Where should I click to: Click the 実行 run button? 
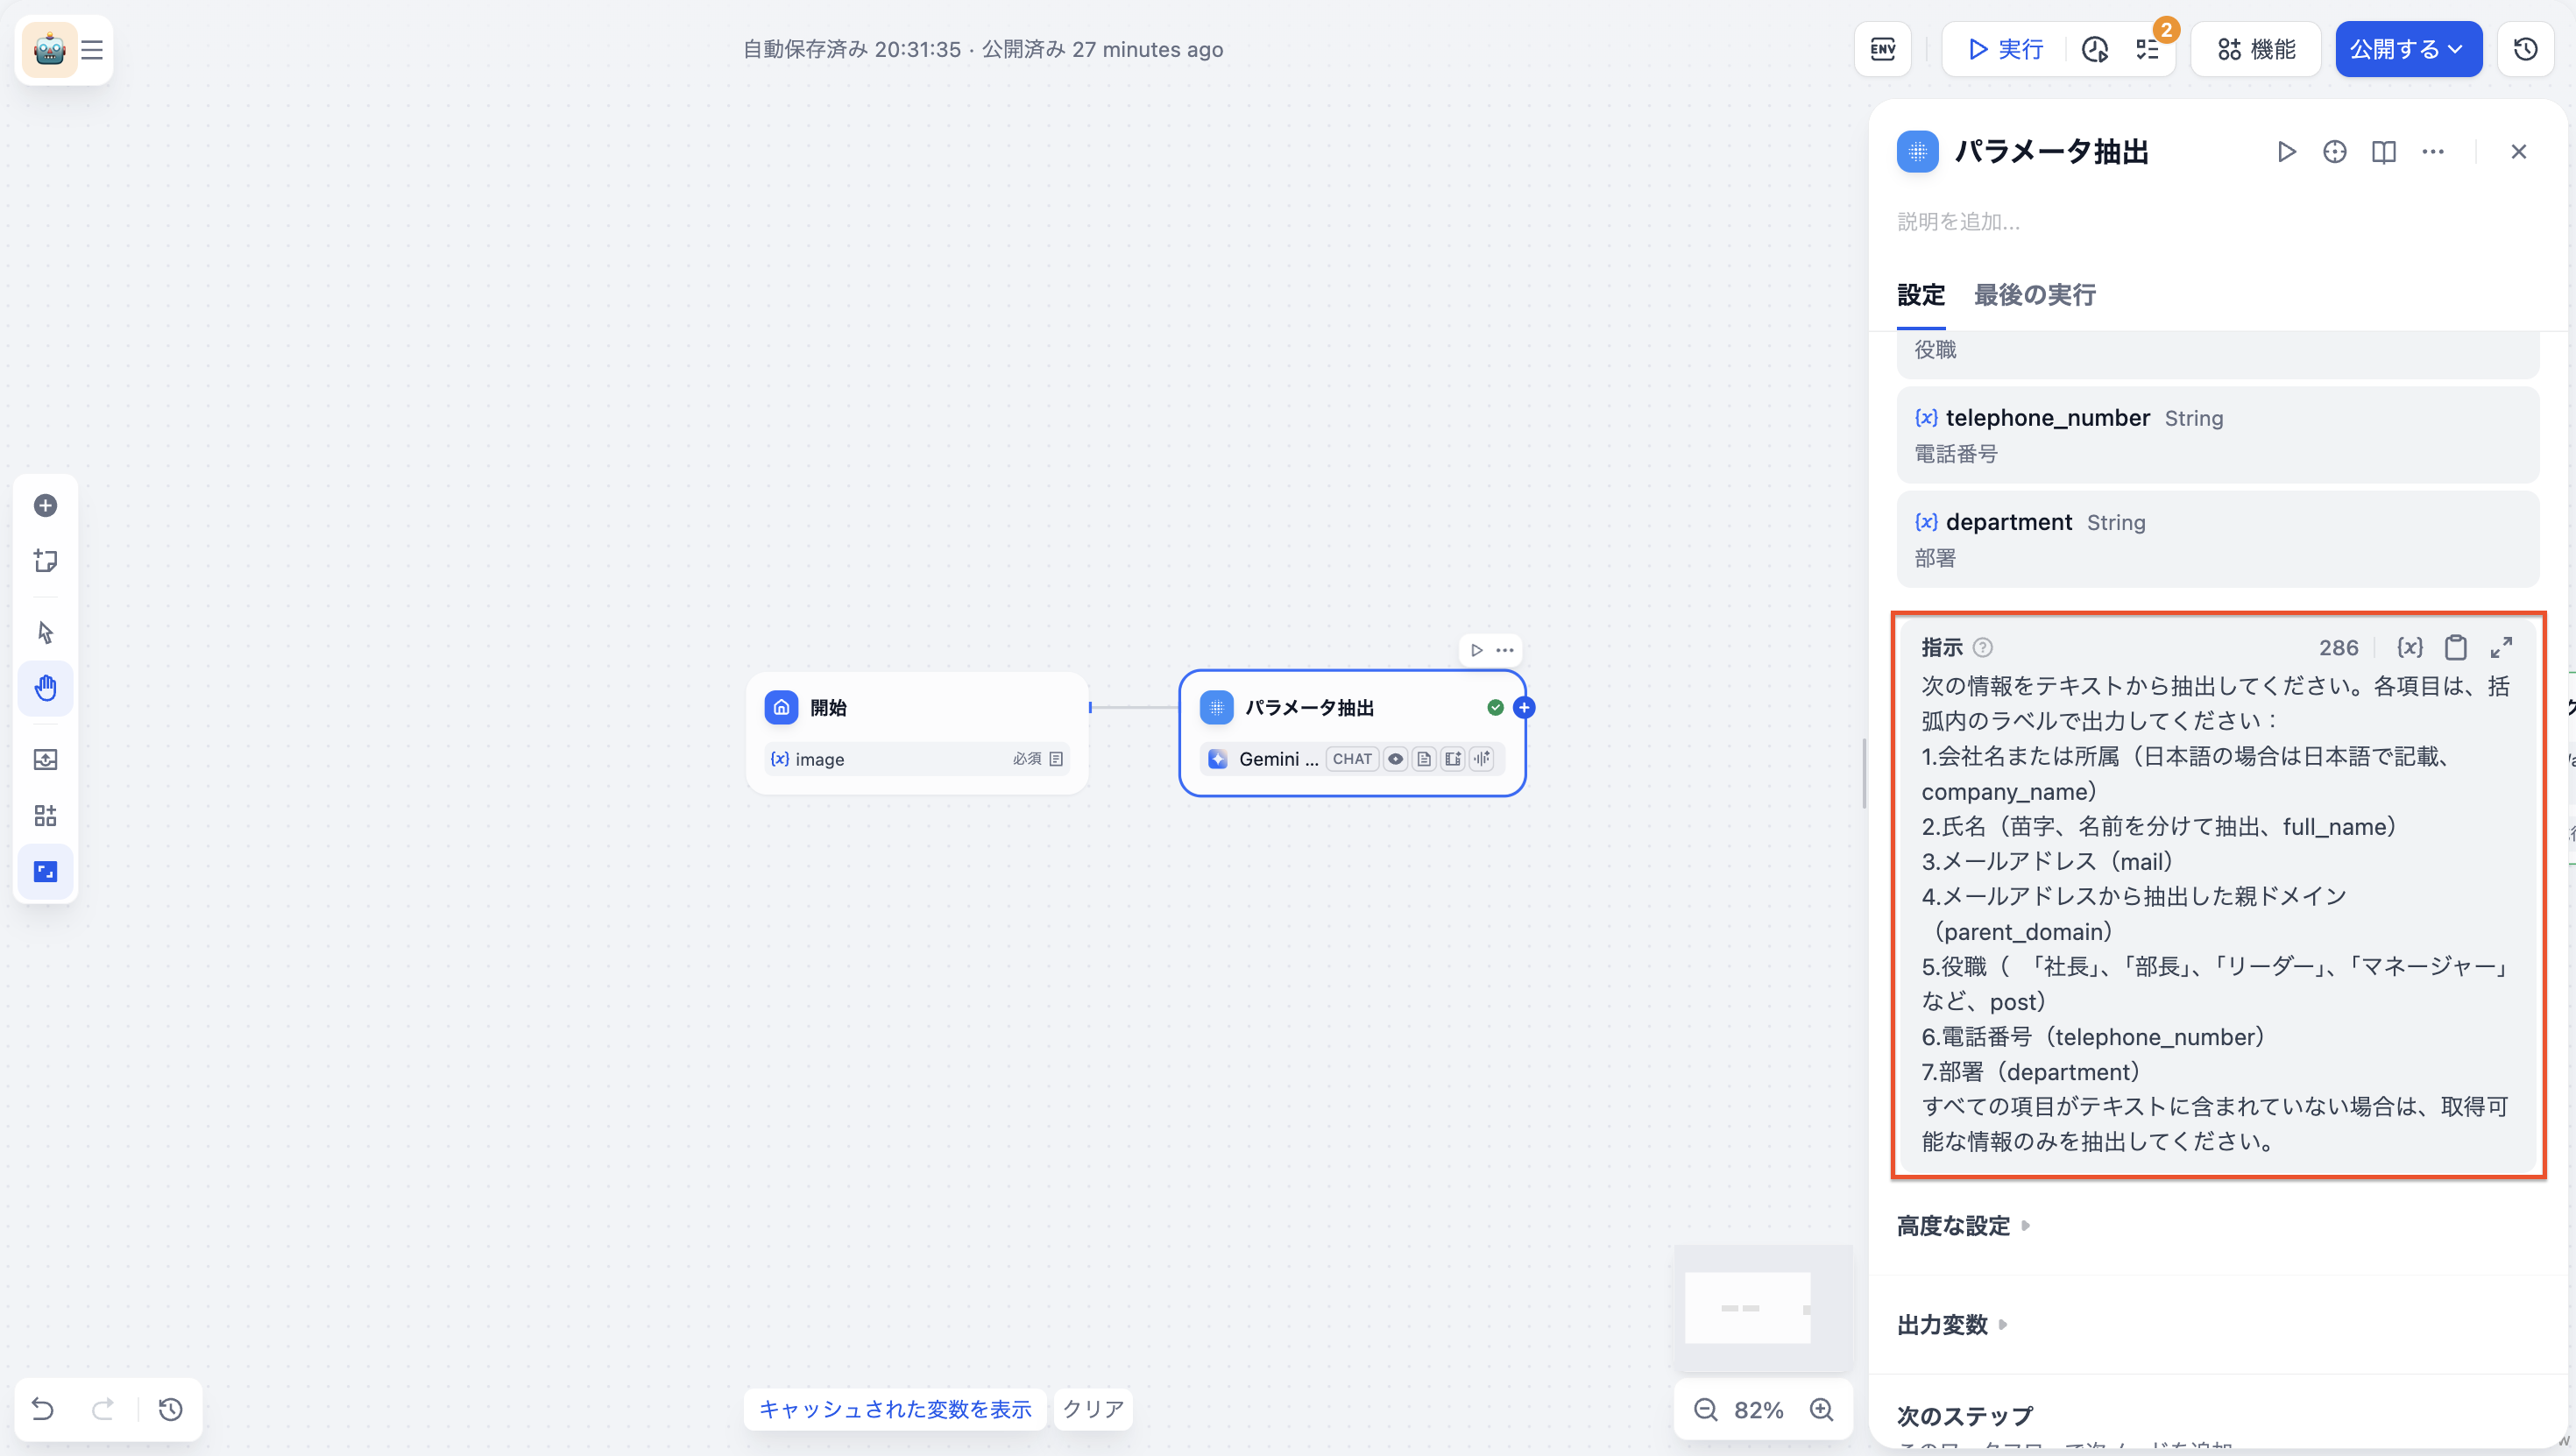tap(2005, 49)
